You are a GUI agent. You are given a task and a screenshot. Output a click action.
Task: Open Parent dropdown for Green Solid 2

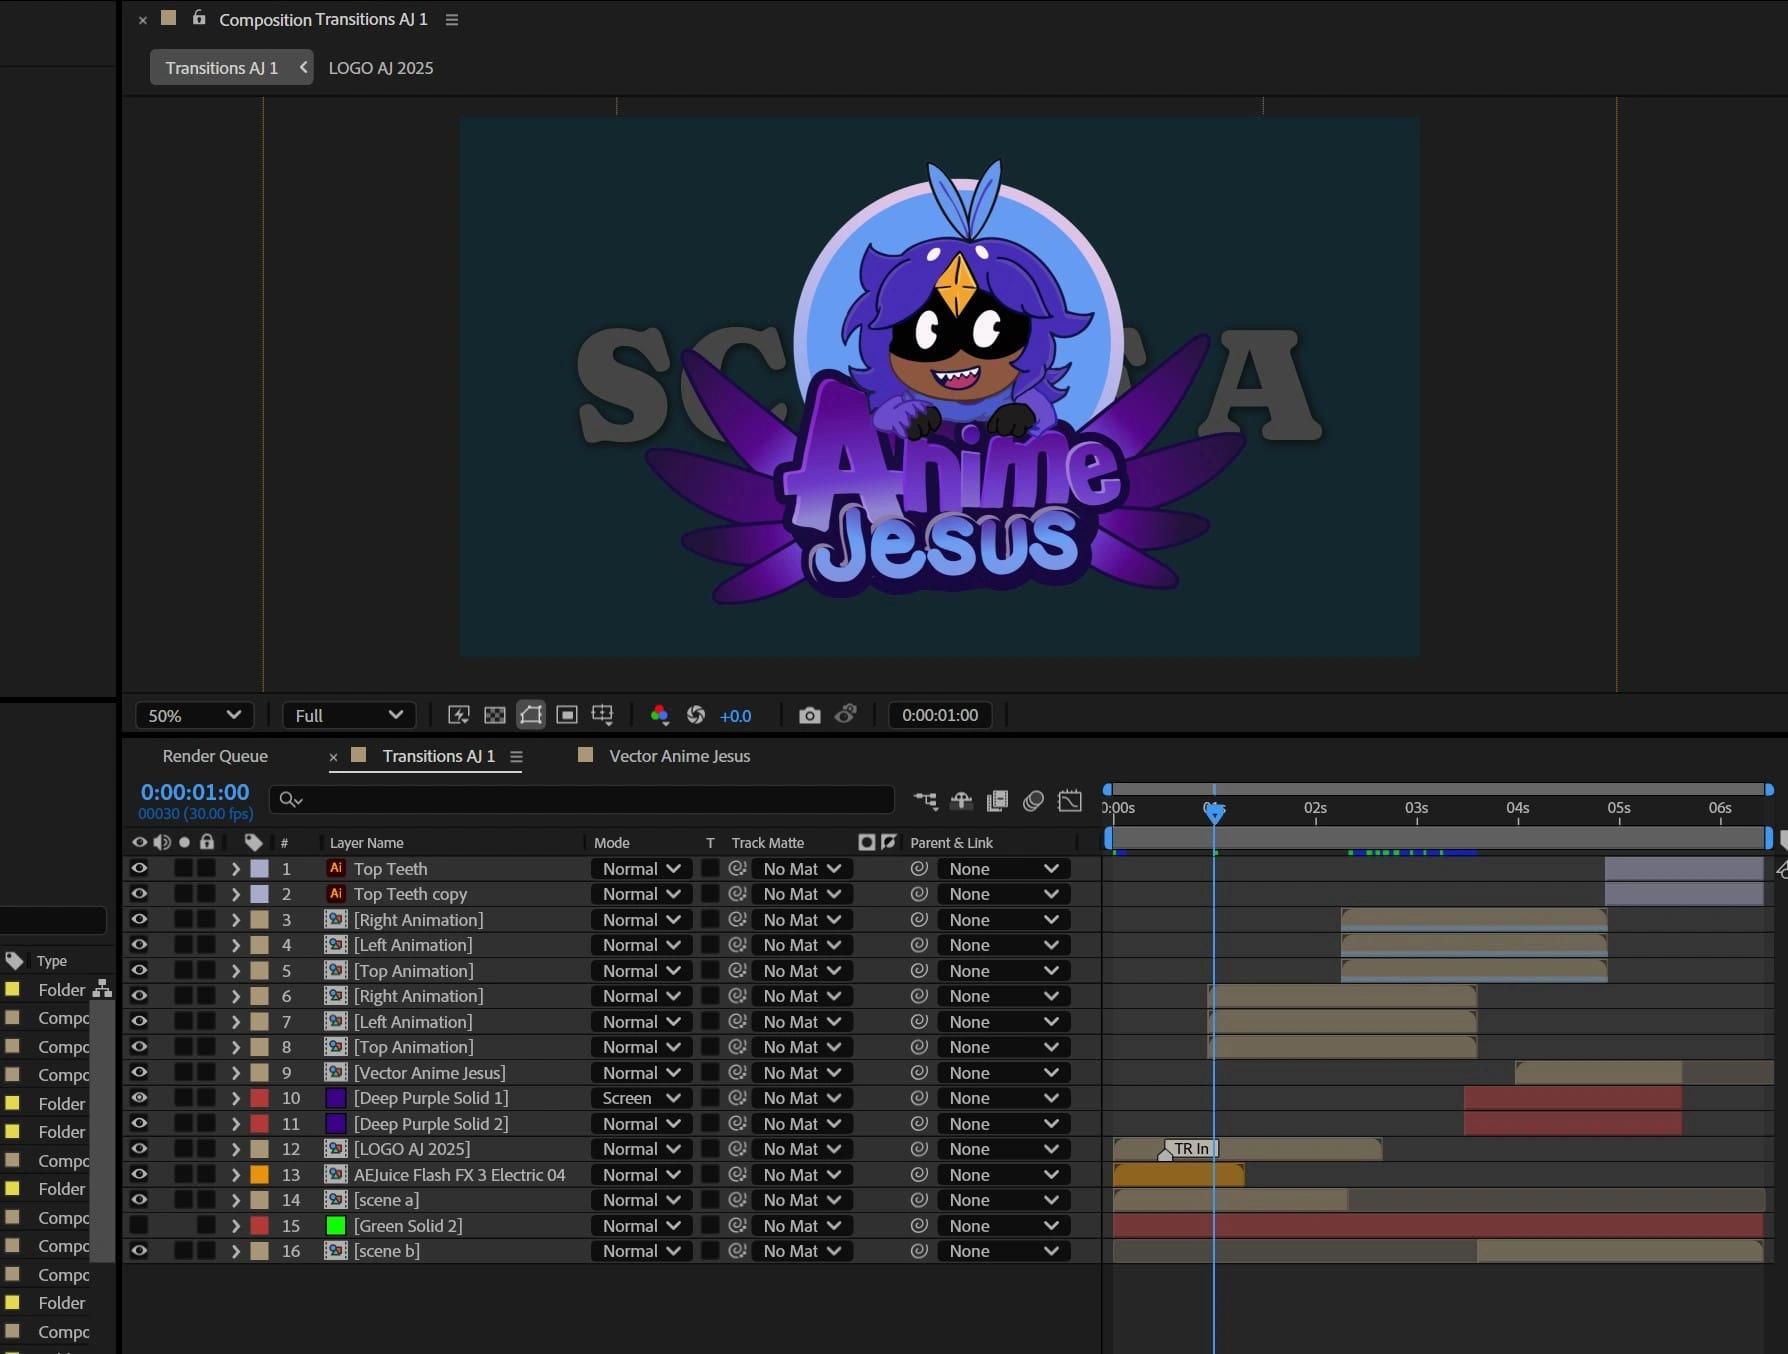[1004, 1225]
